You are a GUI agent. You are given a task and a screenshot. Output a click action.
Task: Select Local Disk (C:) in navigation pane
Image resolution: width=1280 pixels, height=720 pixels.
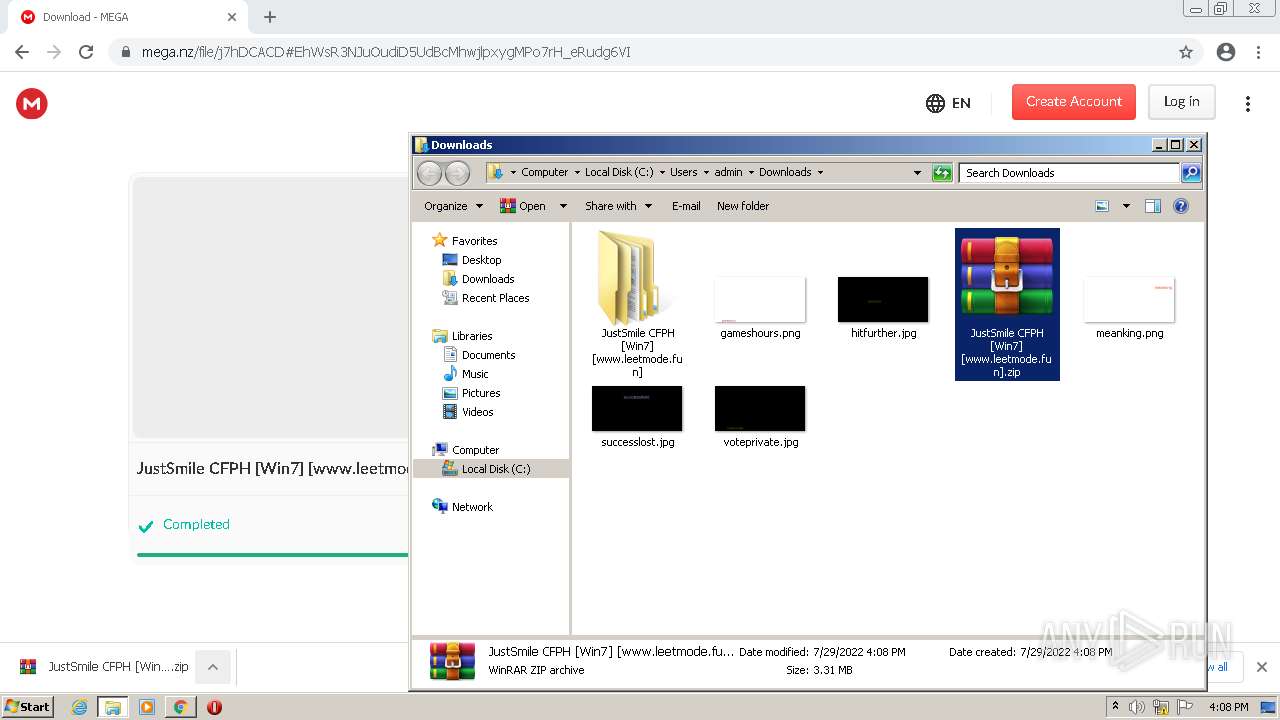496,469
